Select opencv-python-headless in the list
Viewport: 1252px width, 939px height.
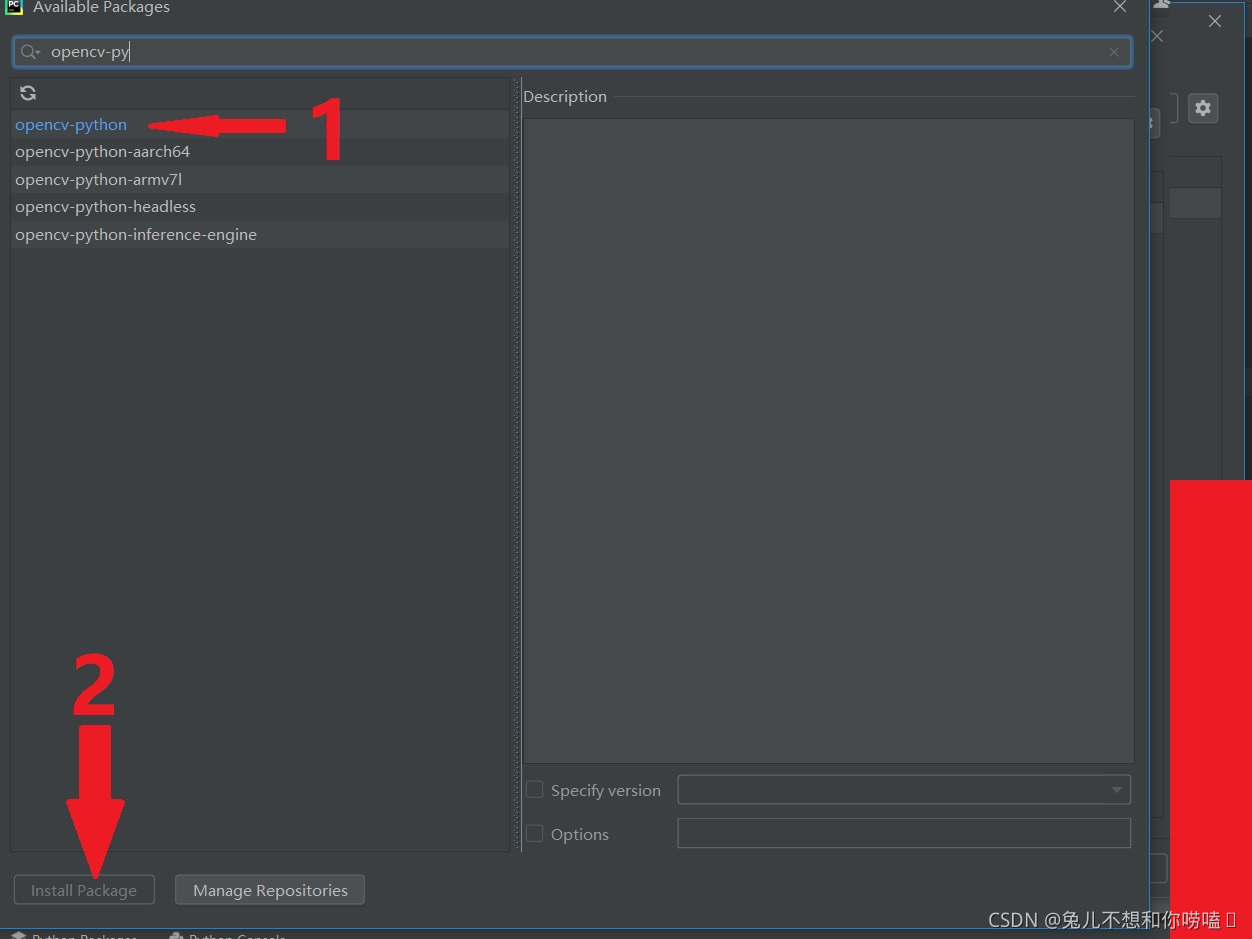coord(260,207)
